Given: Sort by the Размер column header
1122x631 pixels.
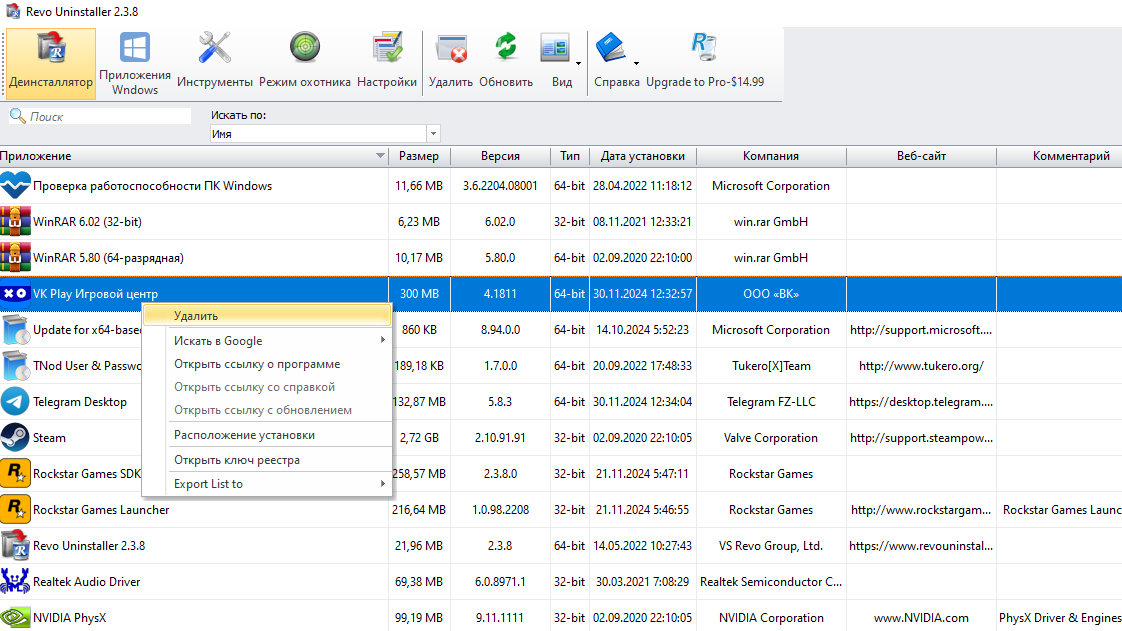Looking at the screenshot, I should click(x=419, y=156).
